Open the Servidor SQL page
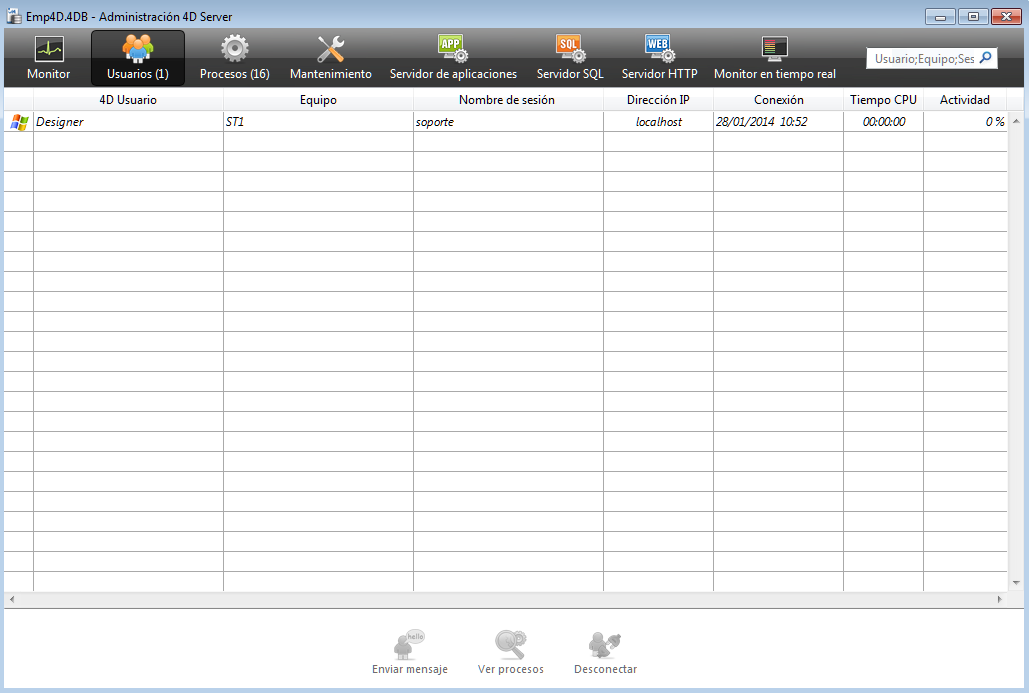 pos(570,58)
